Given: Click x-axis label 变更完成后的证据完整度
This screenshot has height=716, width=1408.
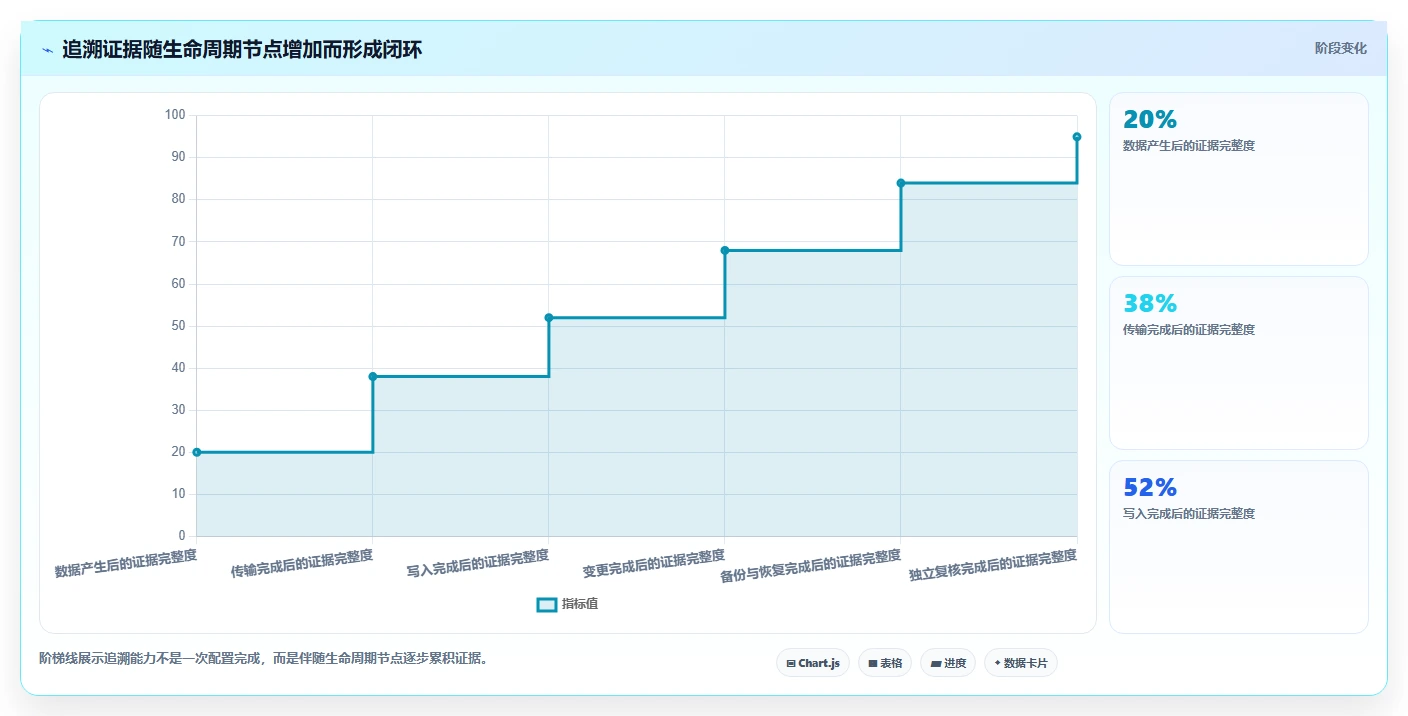Looking at the screenshot, I should click(654, 564).
